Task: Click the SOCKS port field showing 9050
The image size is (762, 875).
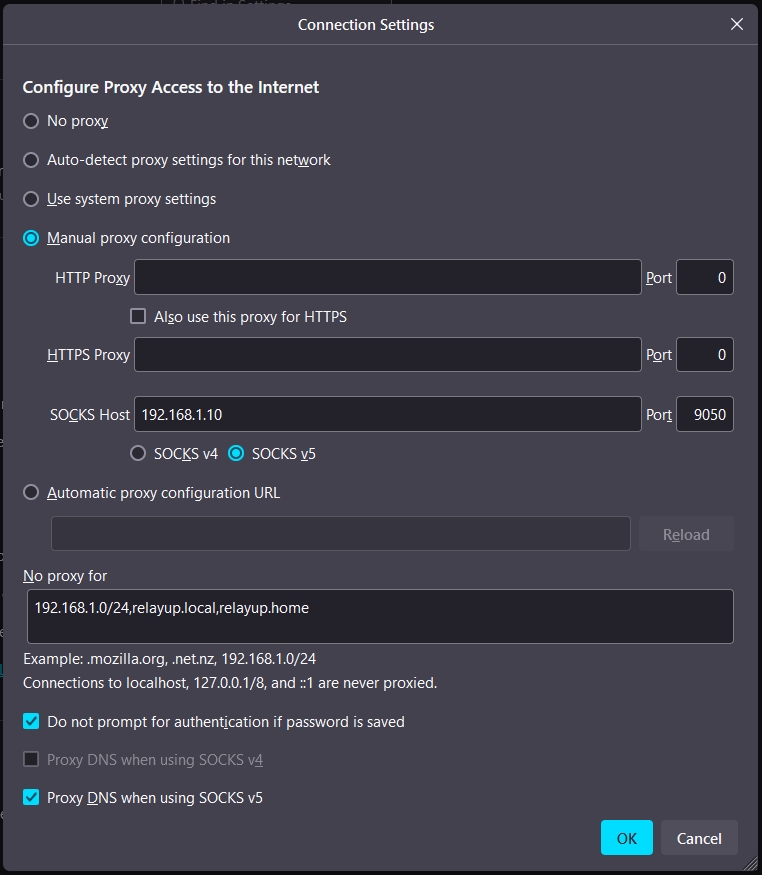Action: [704, 414]
